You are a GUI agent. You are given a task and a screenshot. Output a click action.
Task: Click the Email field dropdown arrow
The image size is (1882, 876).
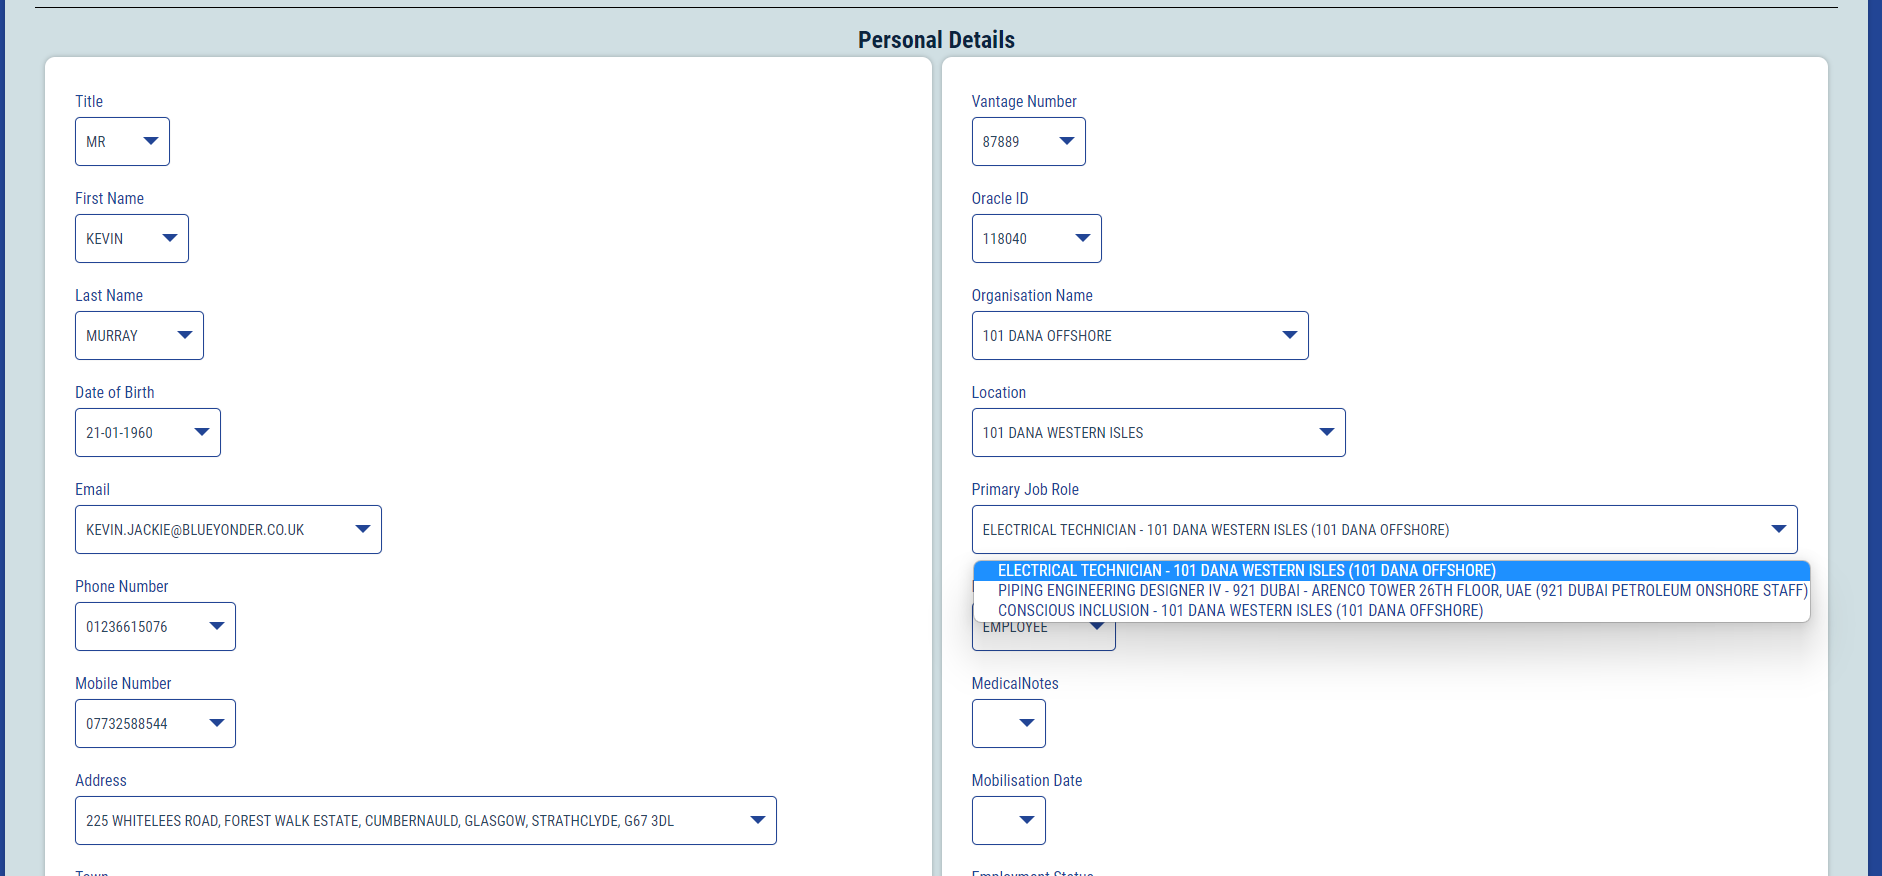pos(362,530)
